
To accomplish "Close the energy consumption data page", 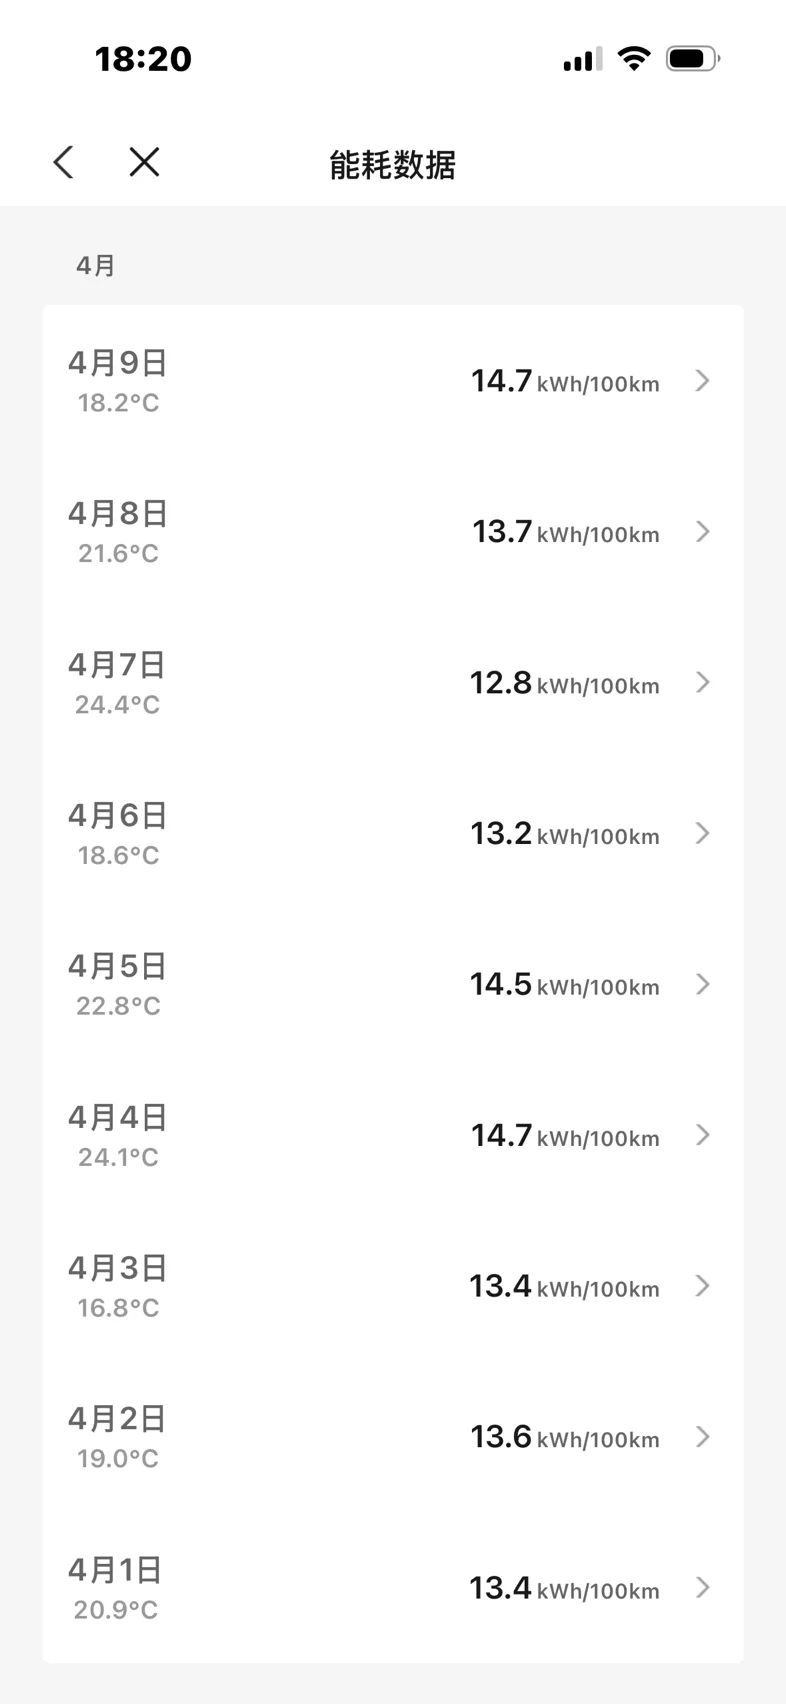I will pyautogui.click(x=145, y=162).
